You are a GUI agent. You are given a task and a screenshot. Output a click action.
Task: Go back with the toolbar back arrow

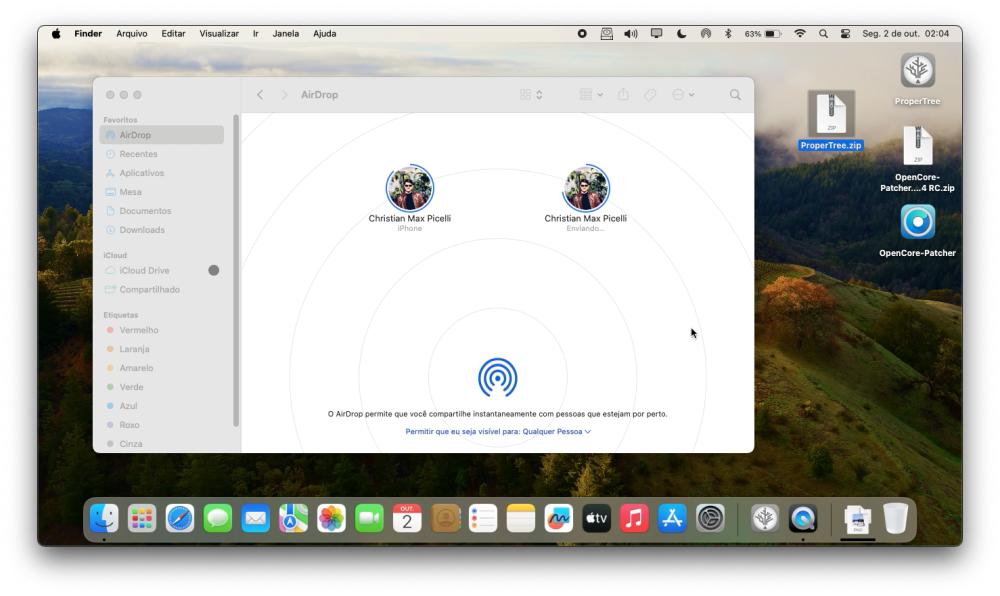(x=260, y=95)
